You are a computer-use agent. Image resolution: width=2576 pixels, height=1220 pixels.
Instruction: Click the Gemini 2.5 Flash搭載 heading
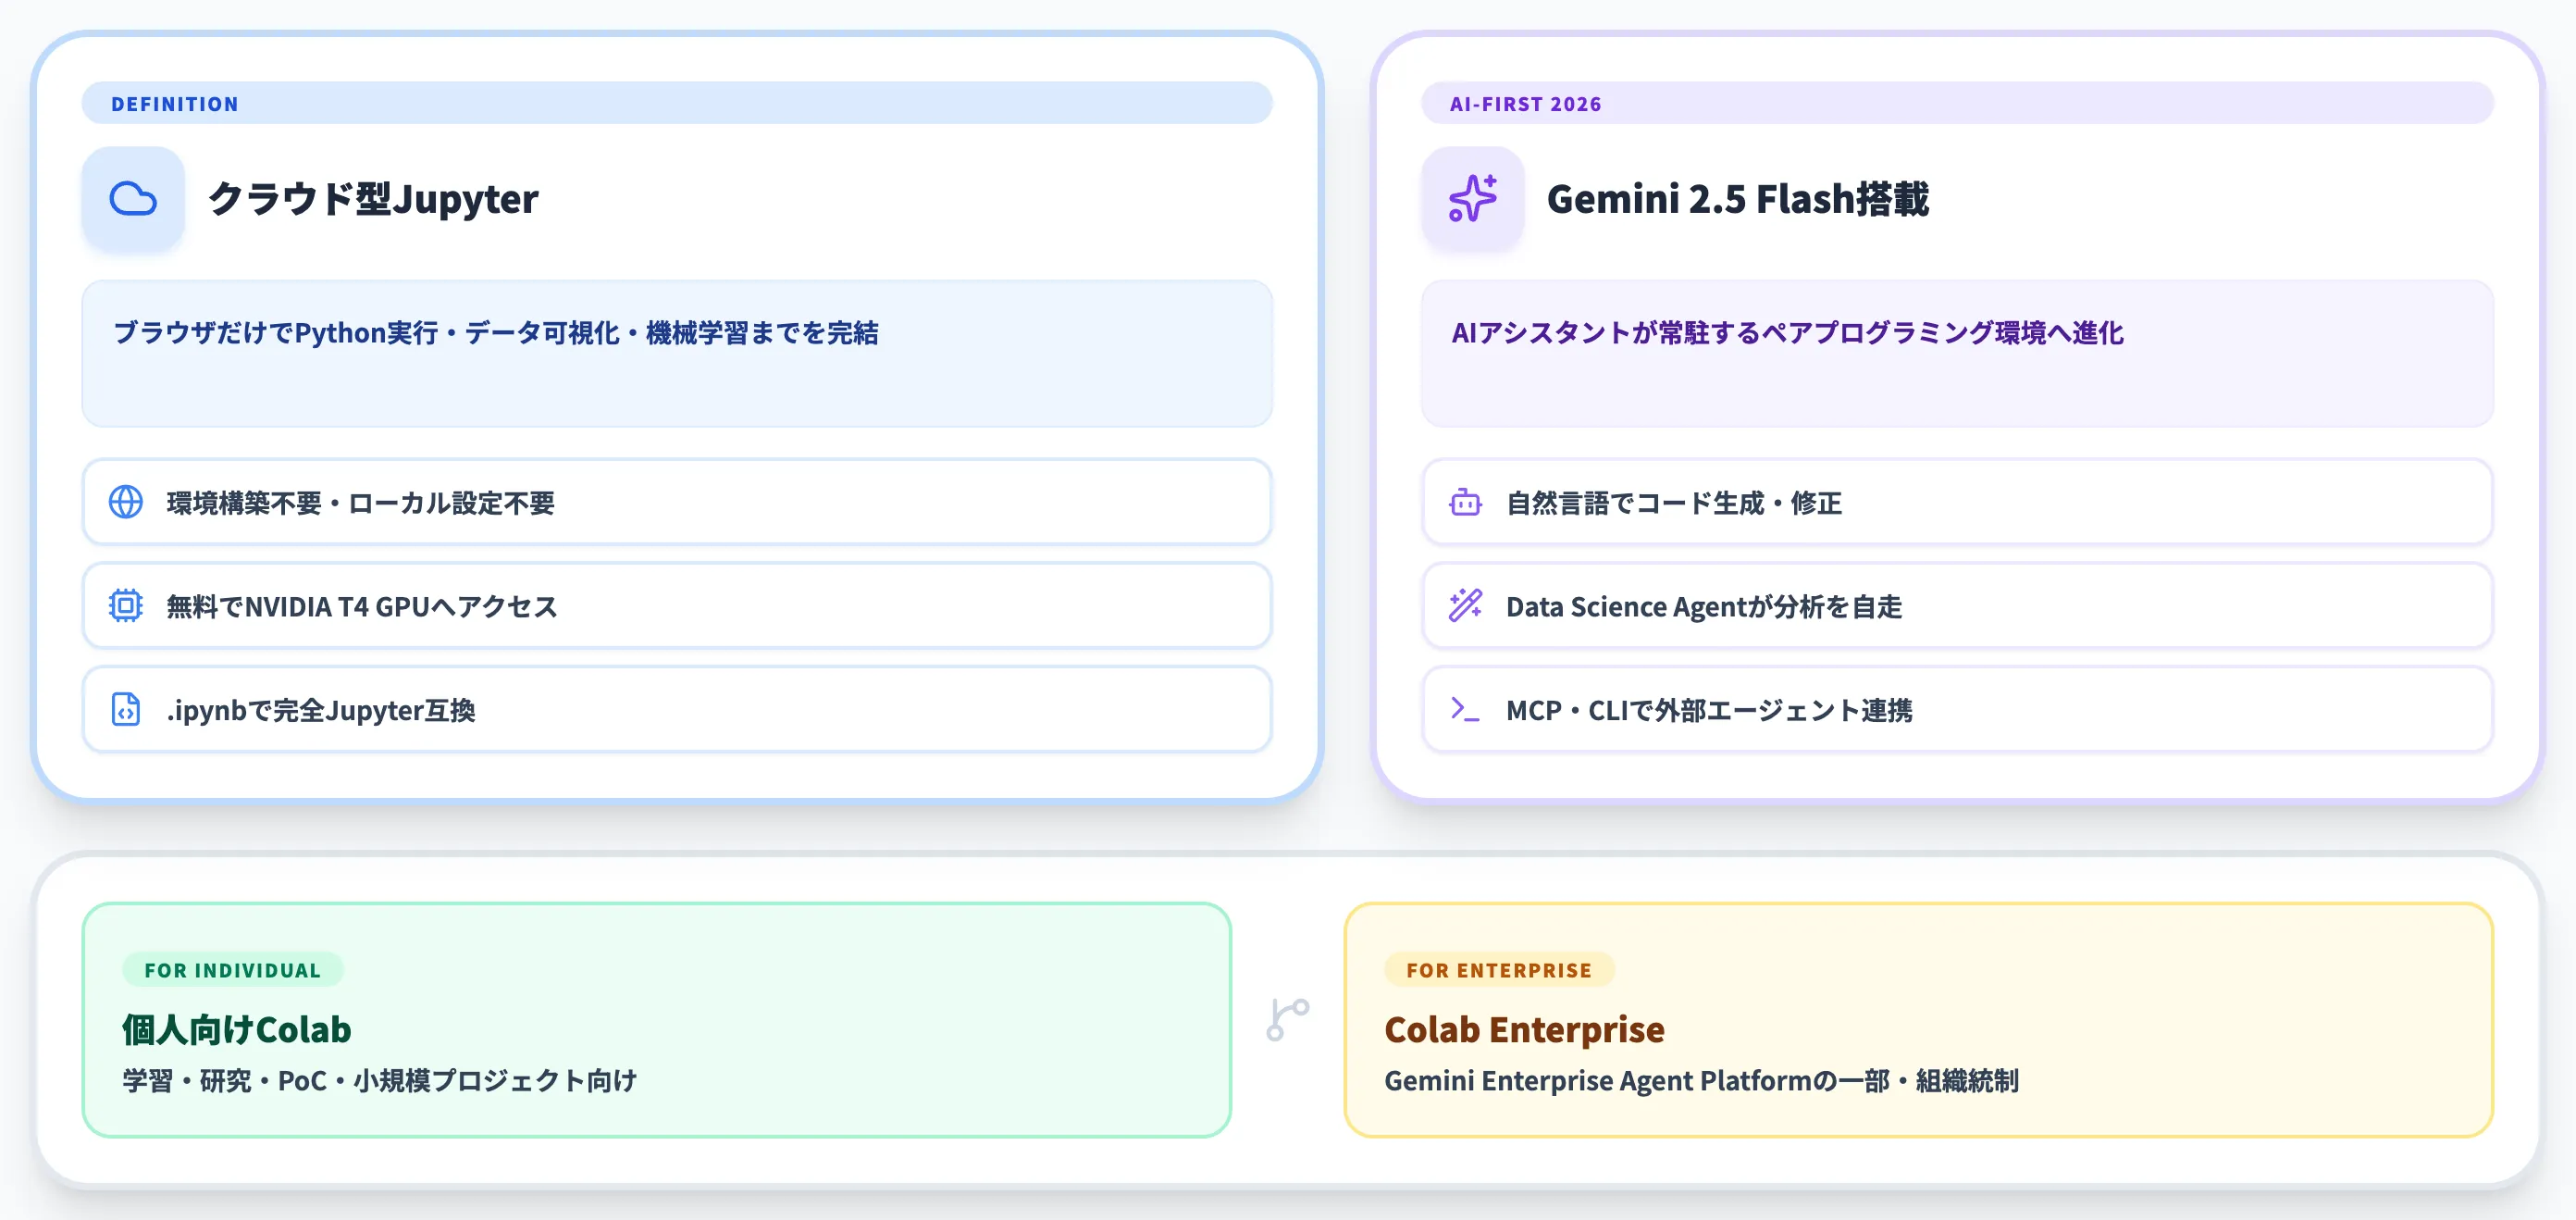coord(1738,199)
